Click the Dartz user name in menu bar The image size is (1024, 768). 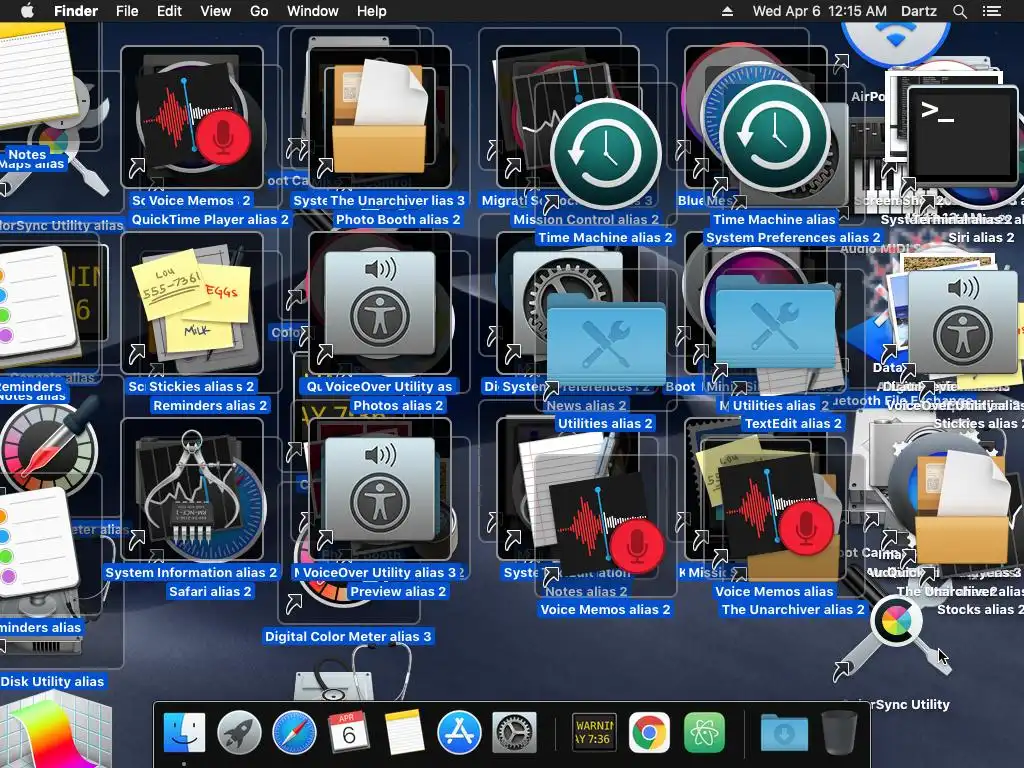919,11
